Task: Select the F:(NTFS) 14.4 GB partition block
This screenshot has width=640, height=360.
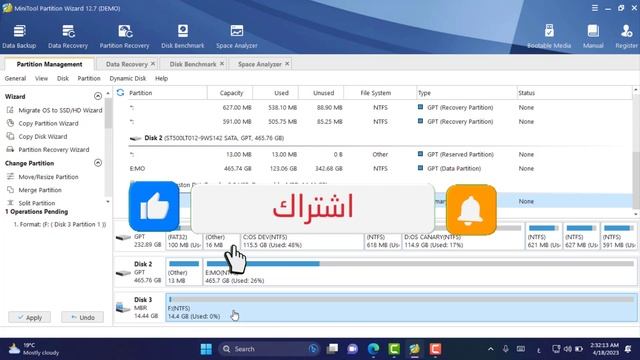Action: (401, 307)
